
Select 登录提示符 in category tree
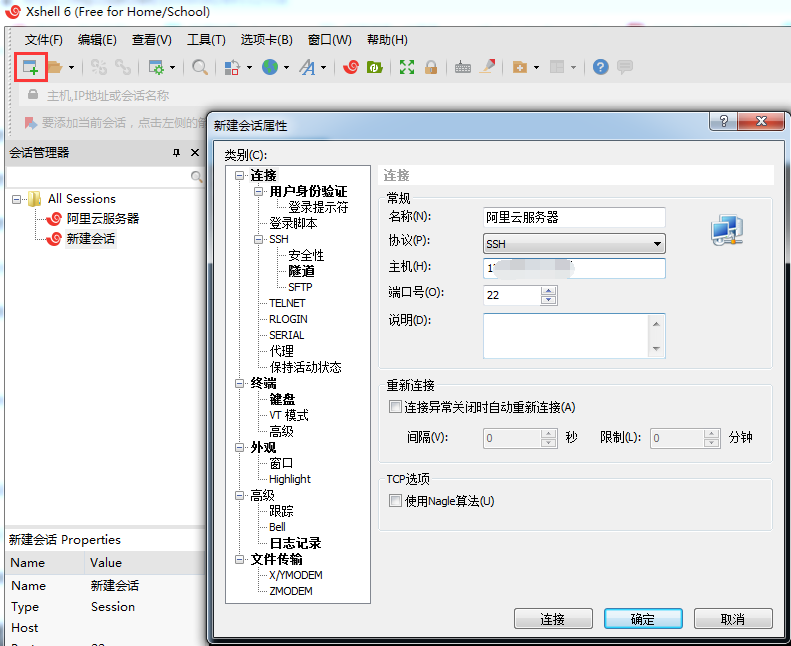point(318,207)
